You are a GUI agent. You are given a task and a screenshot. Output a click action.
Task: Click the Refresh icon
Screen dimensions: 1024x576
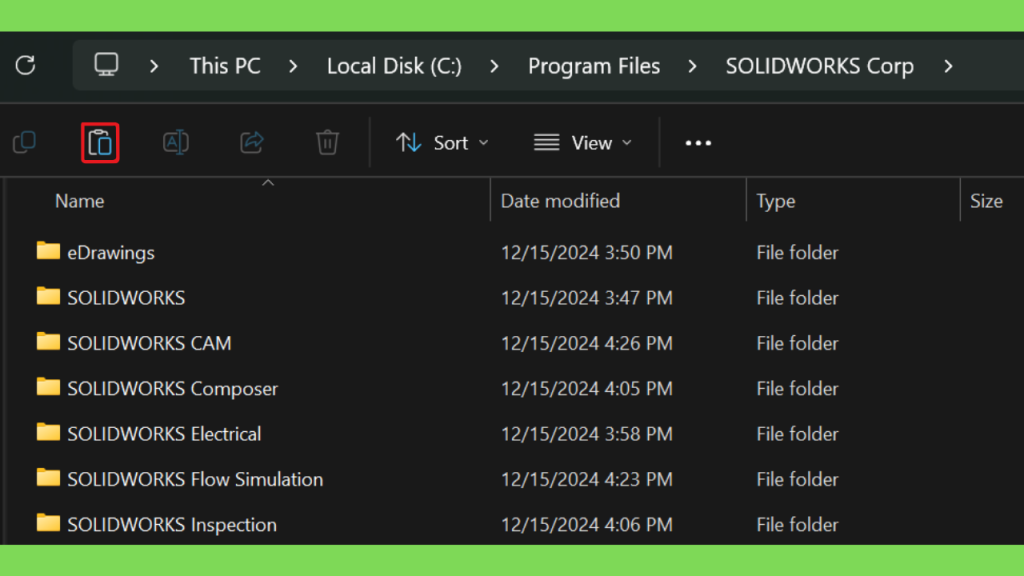click(x=25, y=65)
